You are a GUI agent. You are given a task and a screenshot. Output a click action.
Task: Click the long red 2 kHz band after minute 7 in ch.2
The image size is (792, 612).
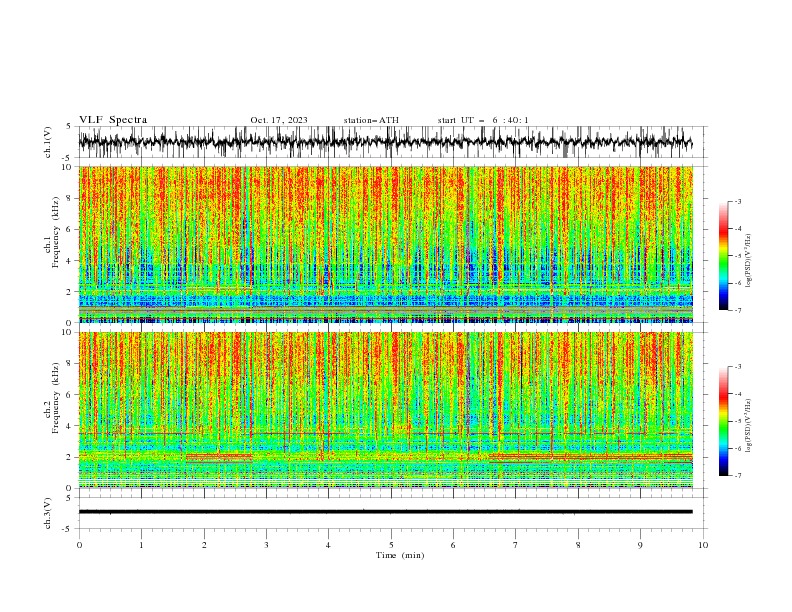point(591,457)
